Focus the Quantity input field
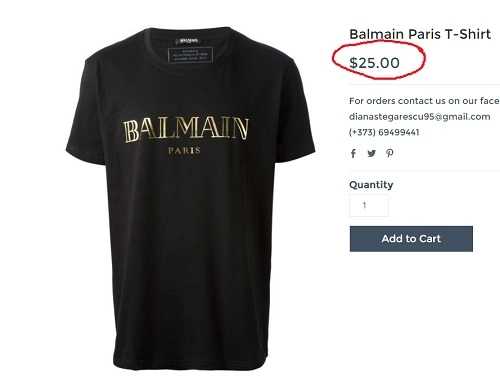500x377 pixels. (369, 205)
